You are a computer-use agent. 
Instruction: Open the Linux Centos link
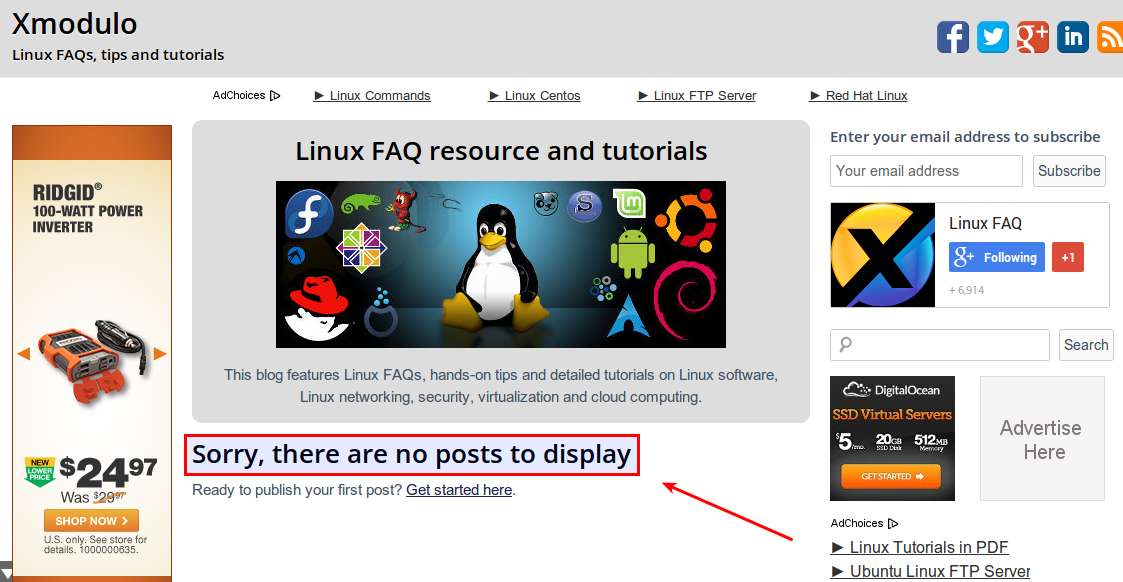tap(534, 96)
